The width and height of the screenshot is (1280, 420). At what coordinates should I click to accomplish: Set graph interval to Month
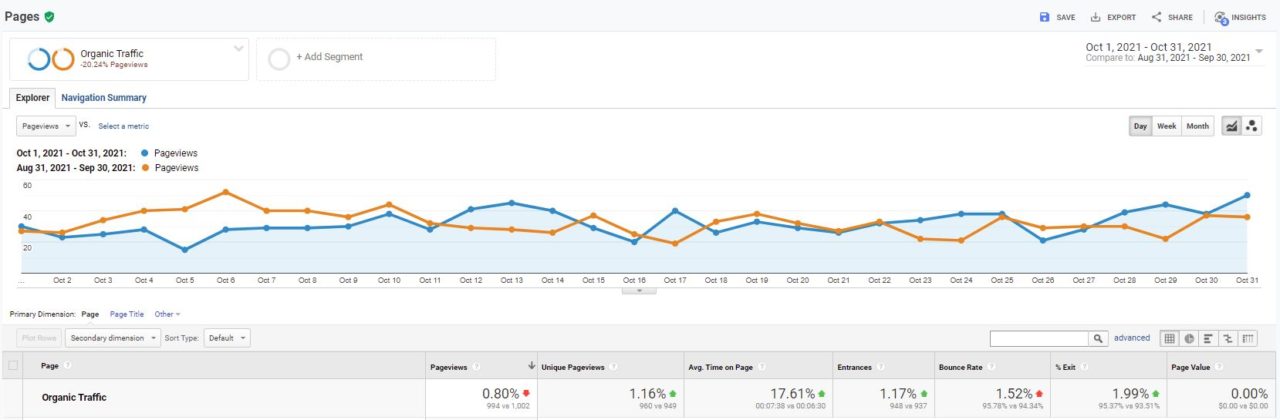pyautogui.click(x=1197, y=126)
